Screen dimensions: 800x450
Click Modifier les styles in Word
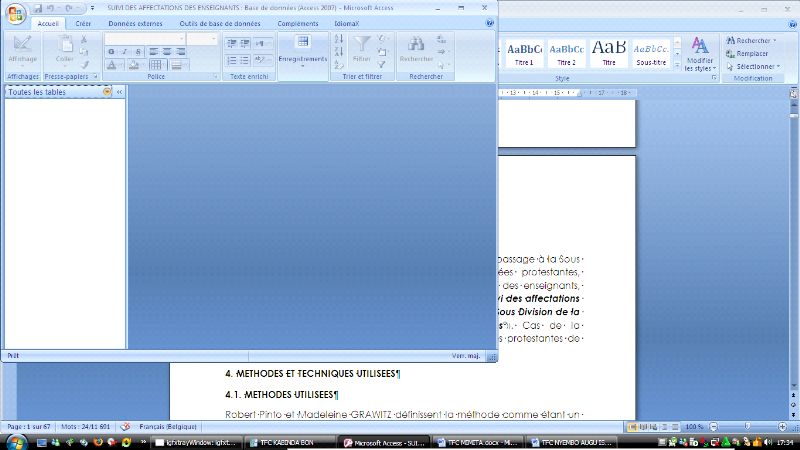(x=699, y=54)
